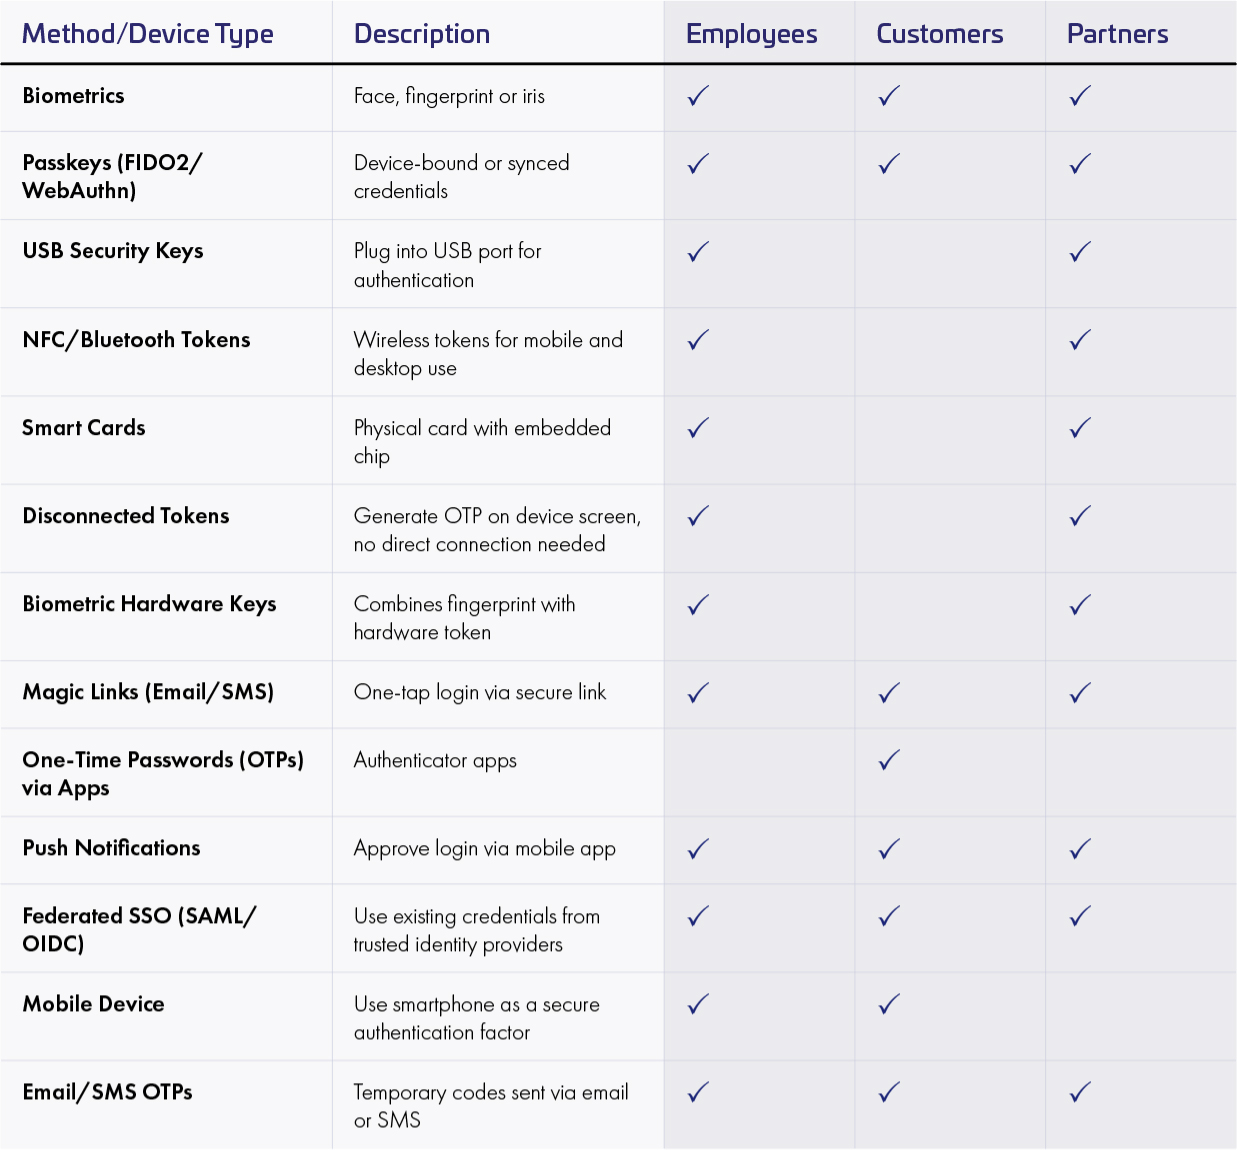The height and width of the screenshot is (1150, 1237).
Task: Click the Employees checkmark for Biometrics
Action: (698, 96)
